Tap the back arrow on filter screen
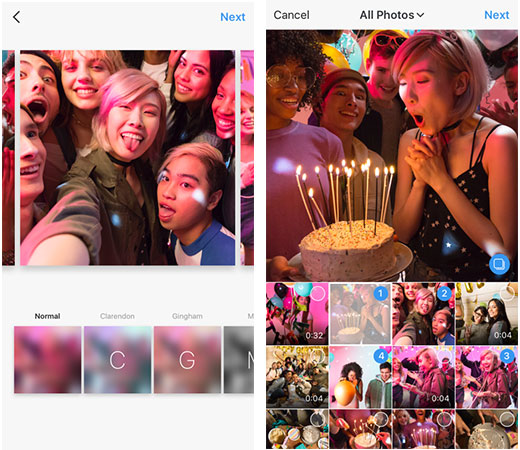Image resolution: width=520 pixels, height=450 pixels. (17, 17)
